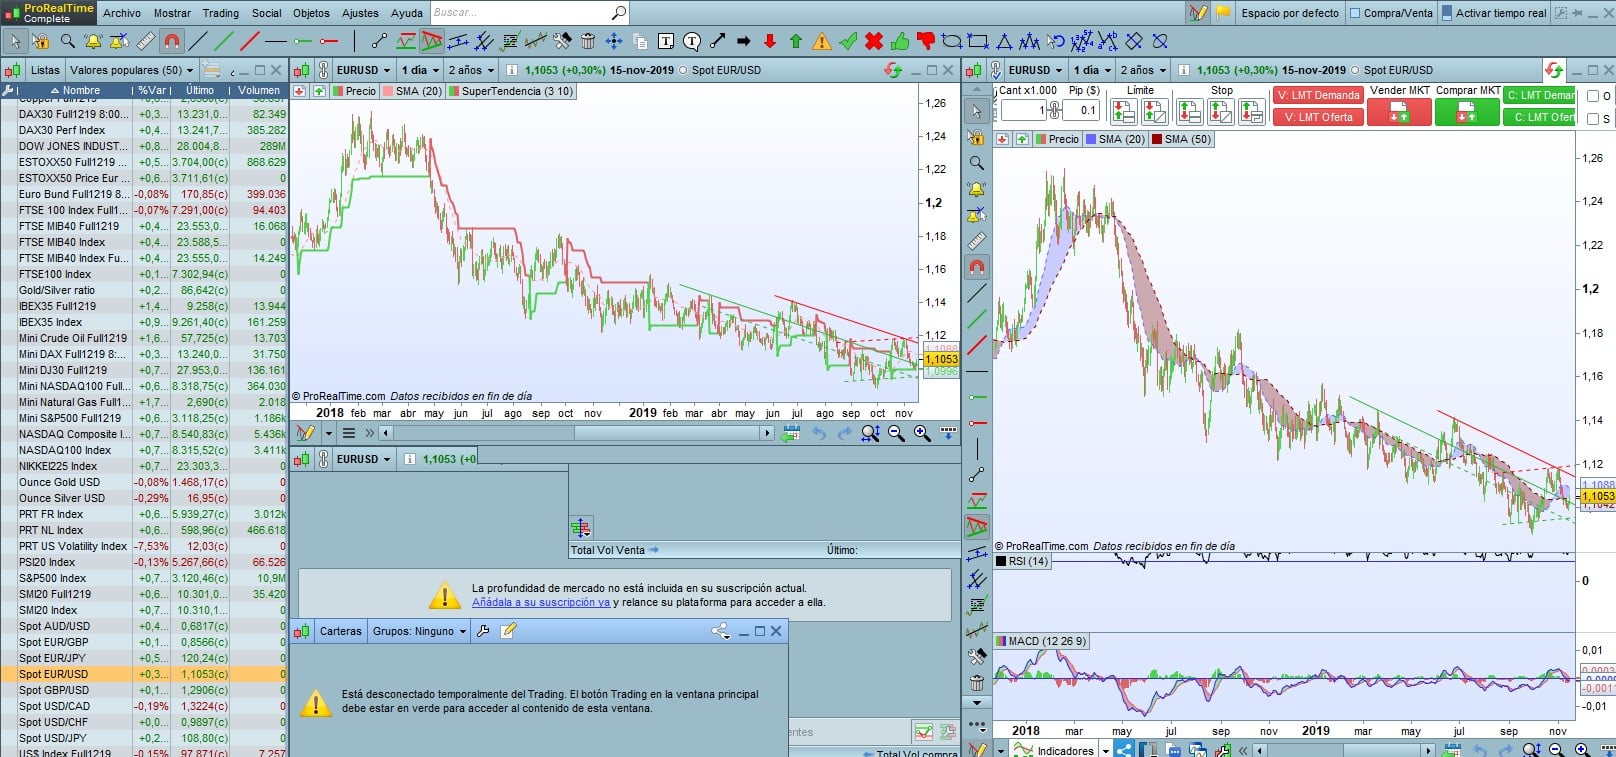This screenshot has width=1616, height=757.
Task: Open the 1 día timeframe dropdown in left chart
Action: 420,70
